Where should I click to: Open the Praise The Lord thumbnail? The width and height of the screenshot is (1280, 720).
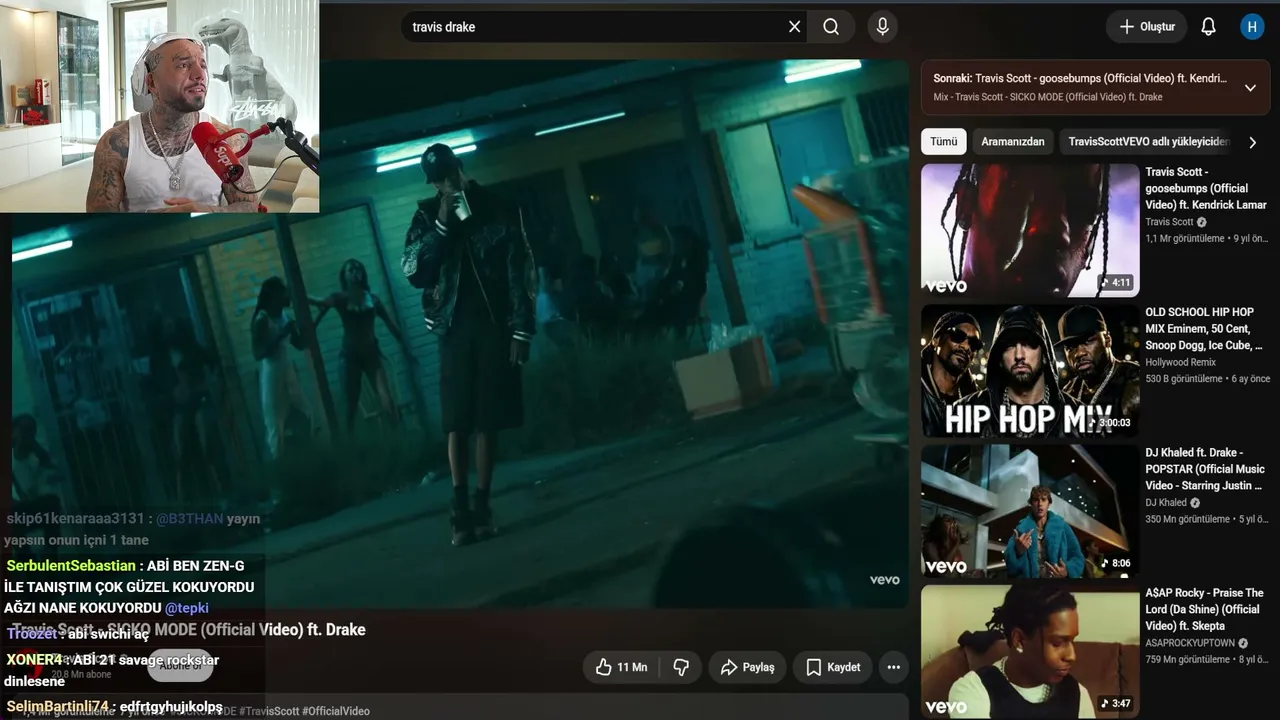click(1030, 652)
